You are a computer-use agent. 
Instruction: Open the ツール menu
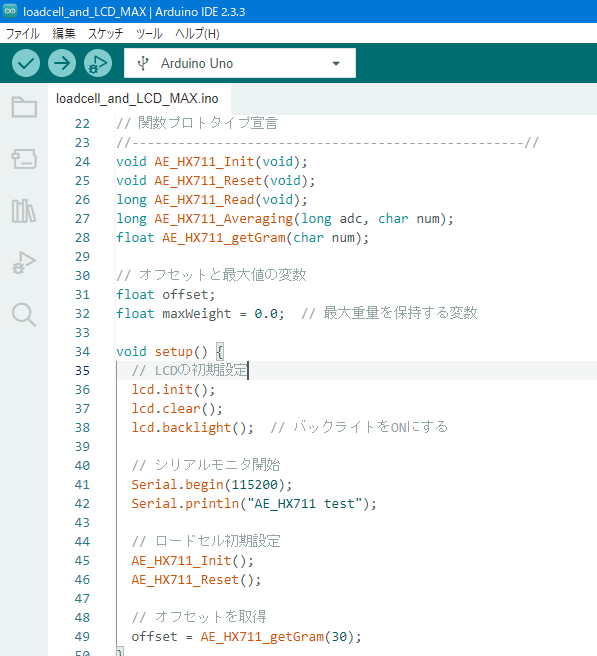tap(149, 33)
